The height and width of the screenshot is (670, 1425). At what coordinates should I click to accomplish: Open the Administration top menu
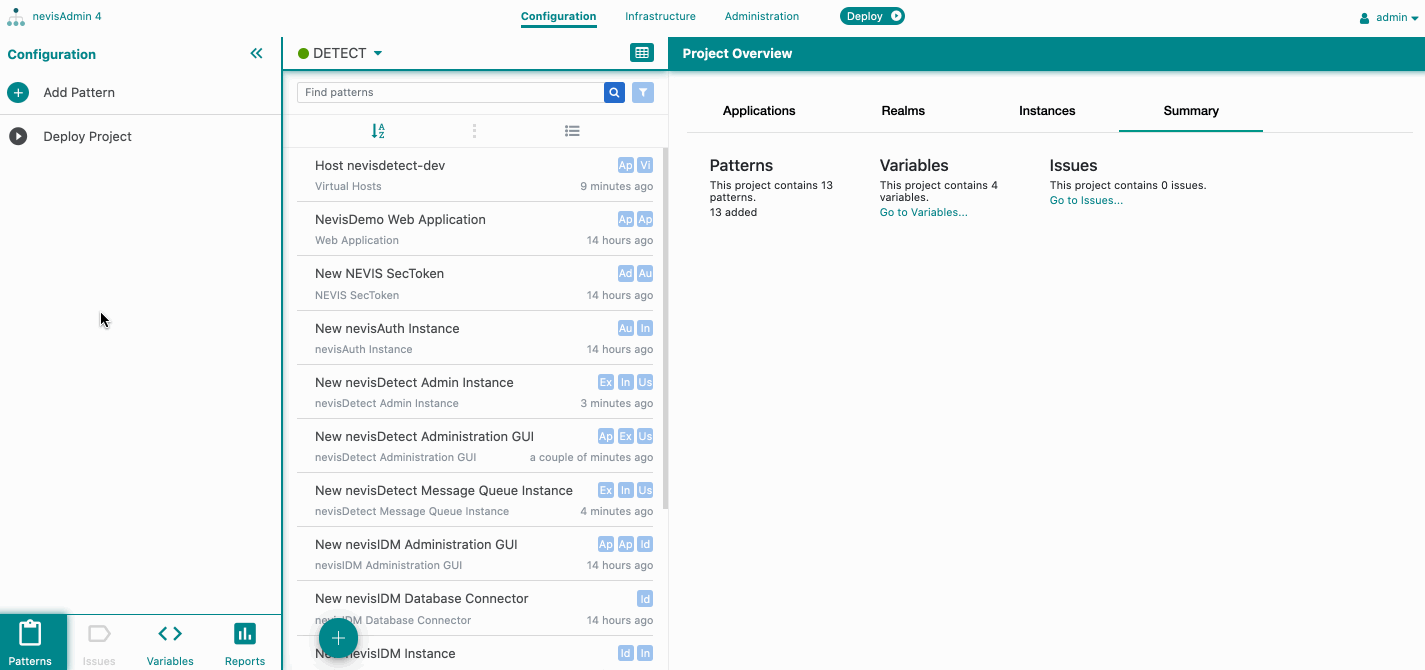(762, 16)
